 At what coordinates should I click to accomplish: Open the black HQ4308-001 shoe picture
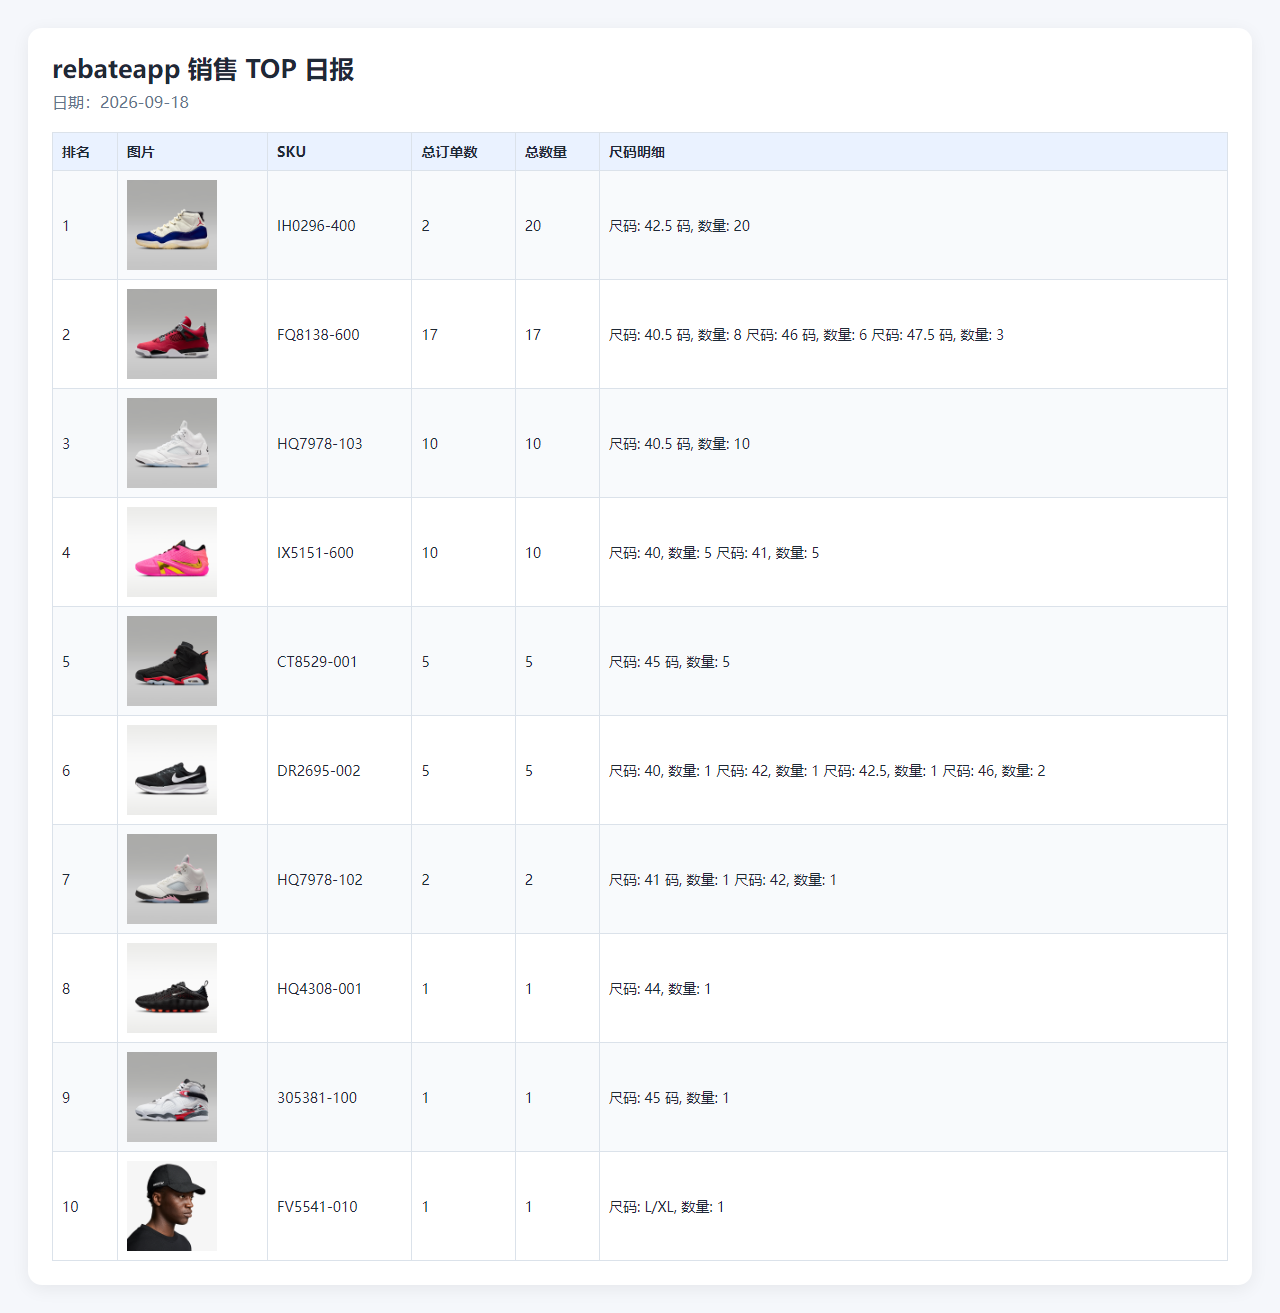pos(172,988)
